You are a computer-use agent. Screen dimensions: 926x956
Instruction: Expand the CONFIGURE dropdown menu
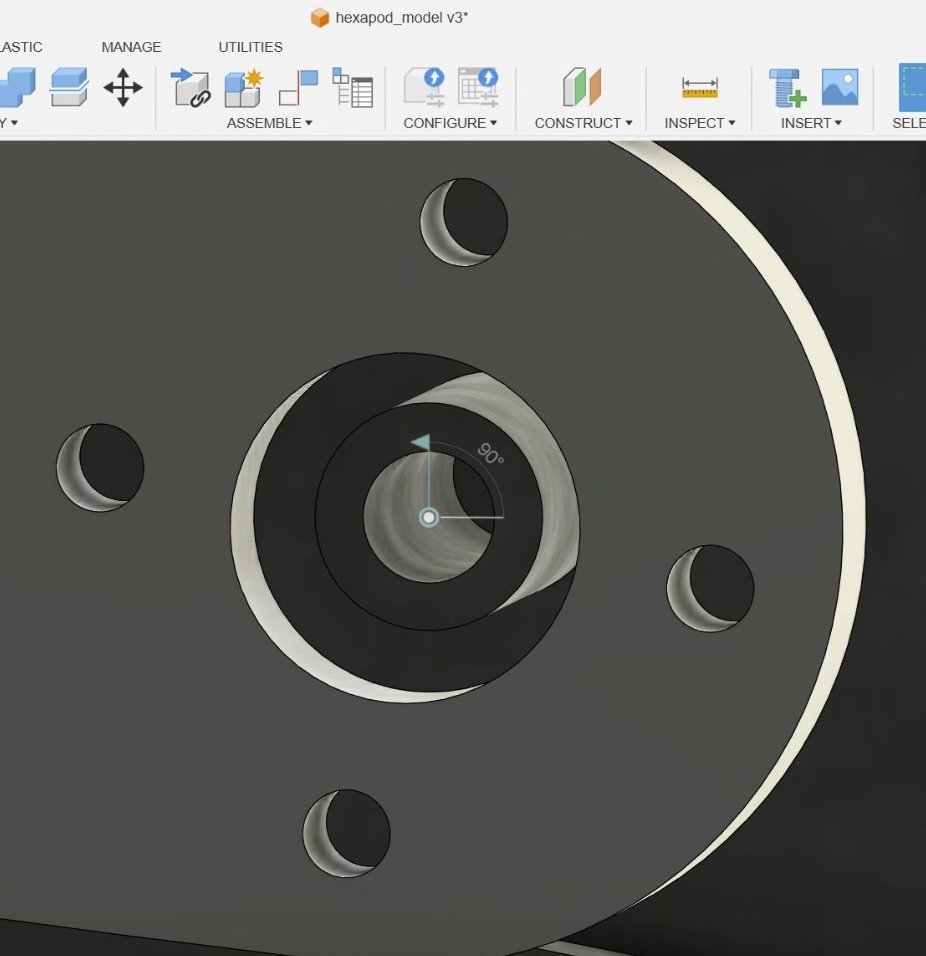coord(450,123)
